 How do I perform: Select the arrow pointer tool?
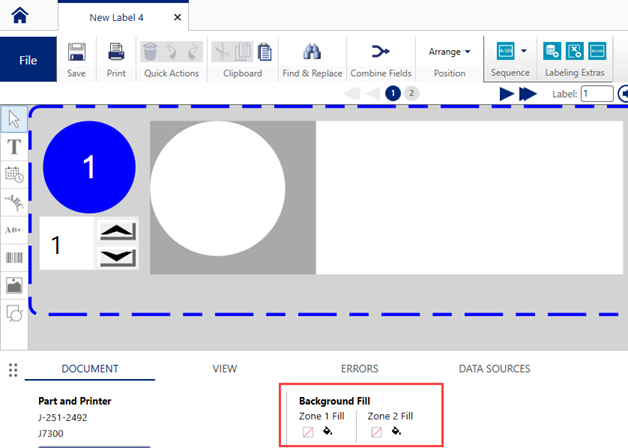coord(14,119)
